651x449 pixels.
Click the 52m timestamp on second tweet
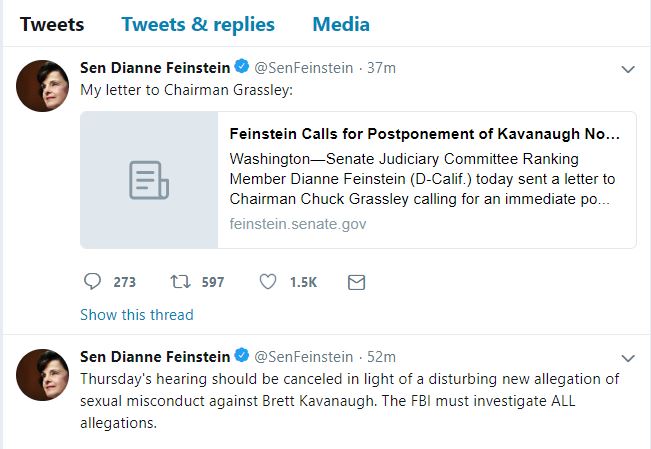click(382, 357)
